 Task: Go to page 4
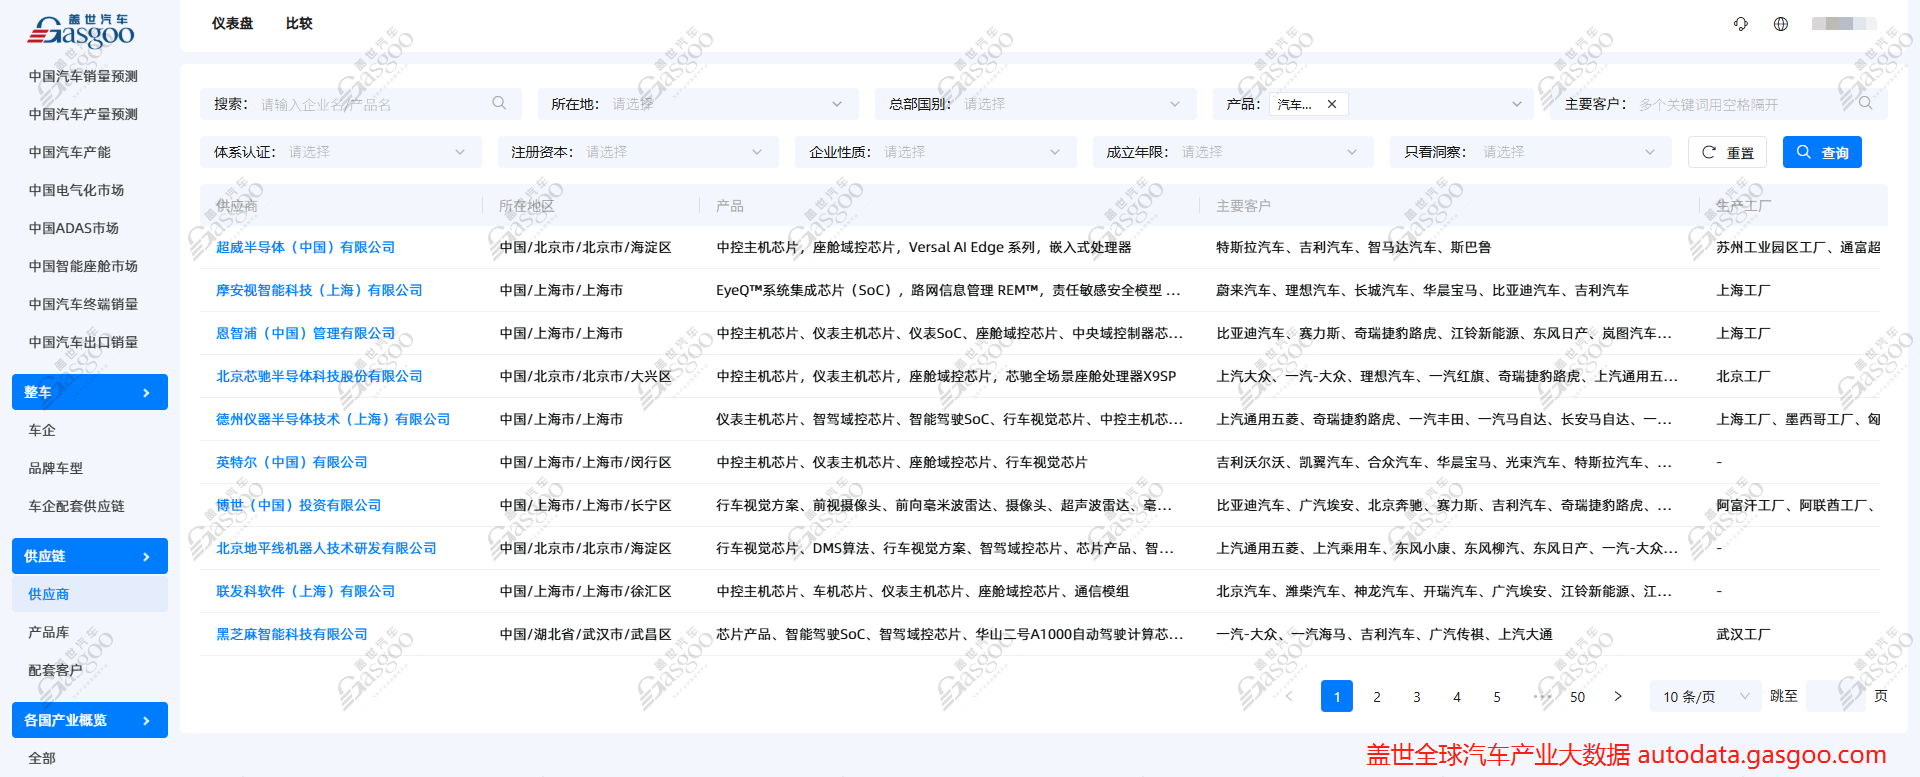tap(1457, 696)
